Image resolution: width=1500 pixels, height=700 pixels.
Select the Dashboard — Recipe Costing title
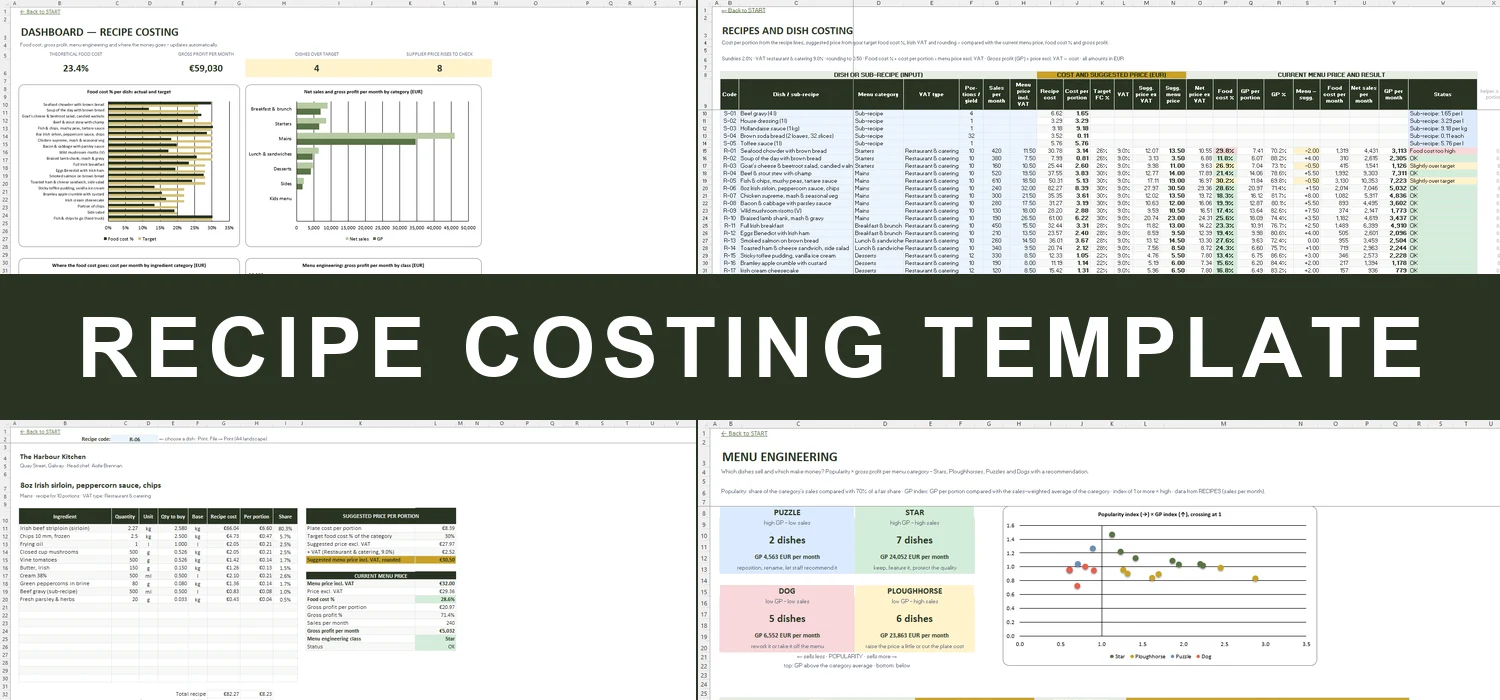click(100, 32)
